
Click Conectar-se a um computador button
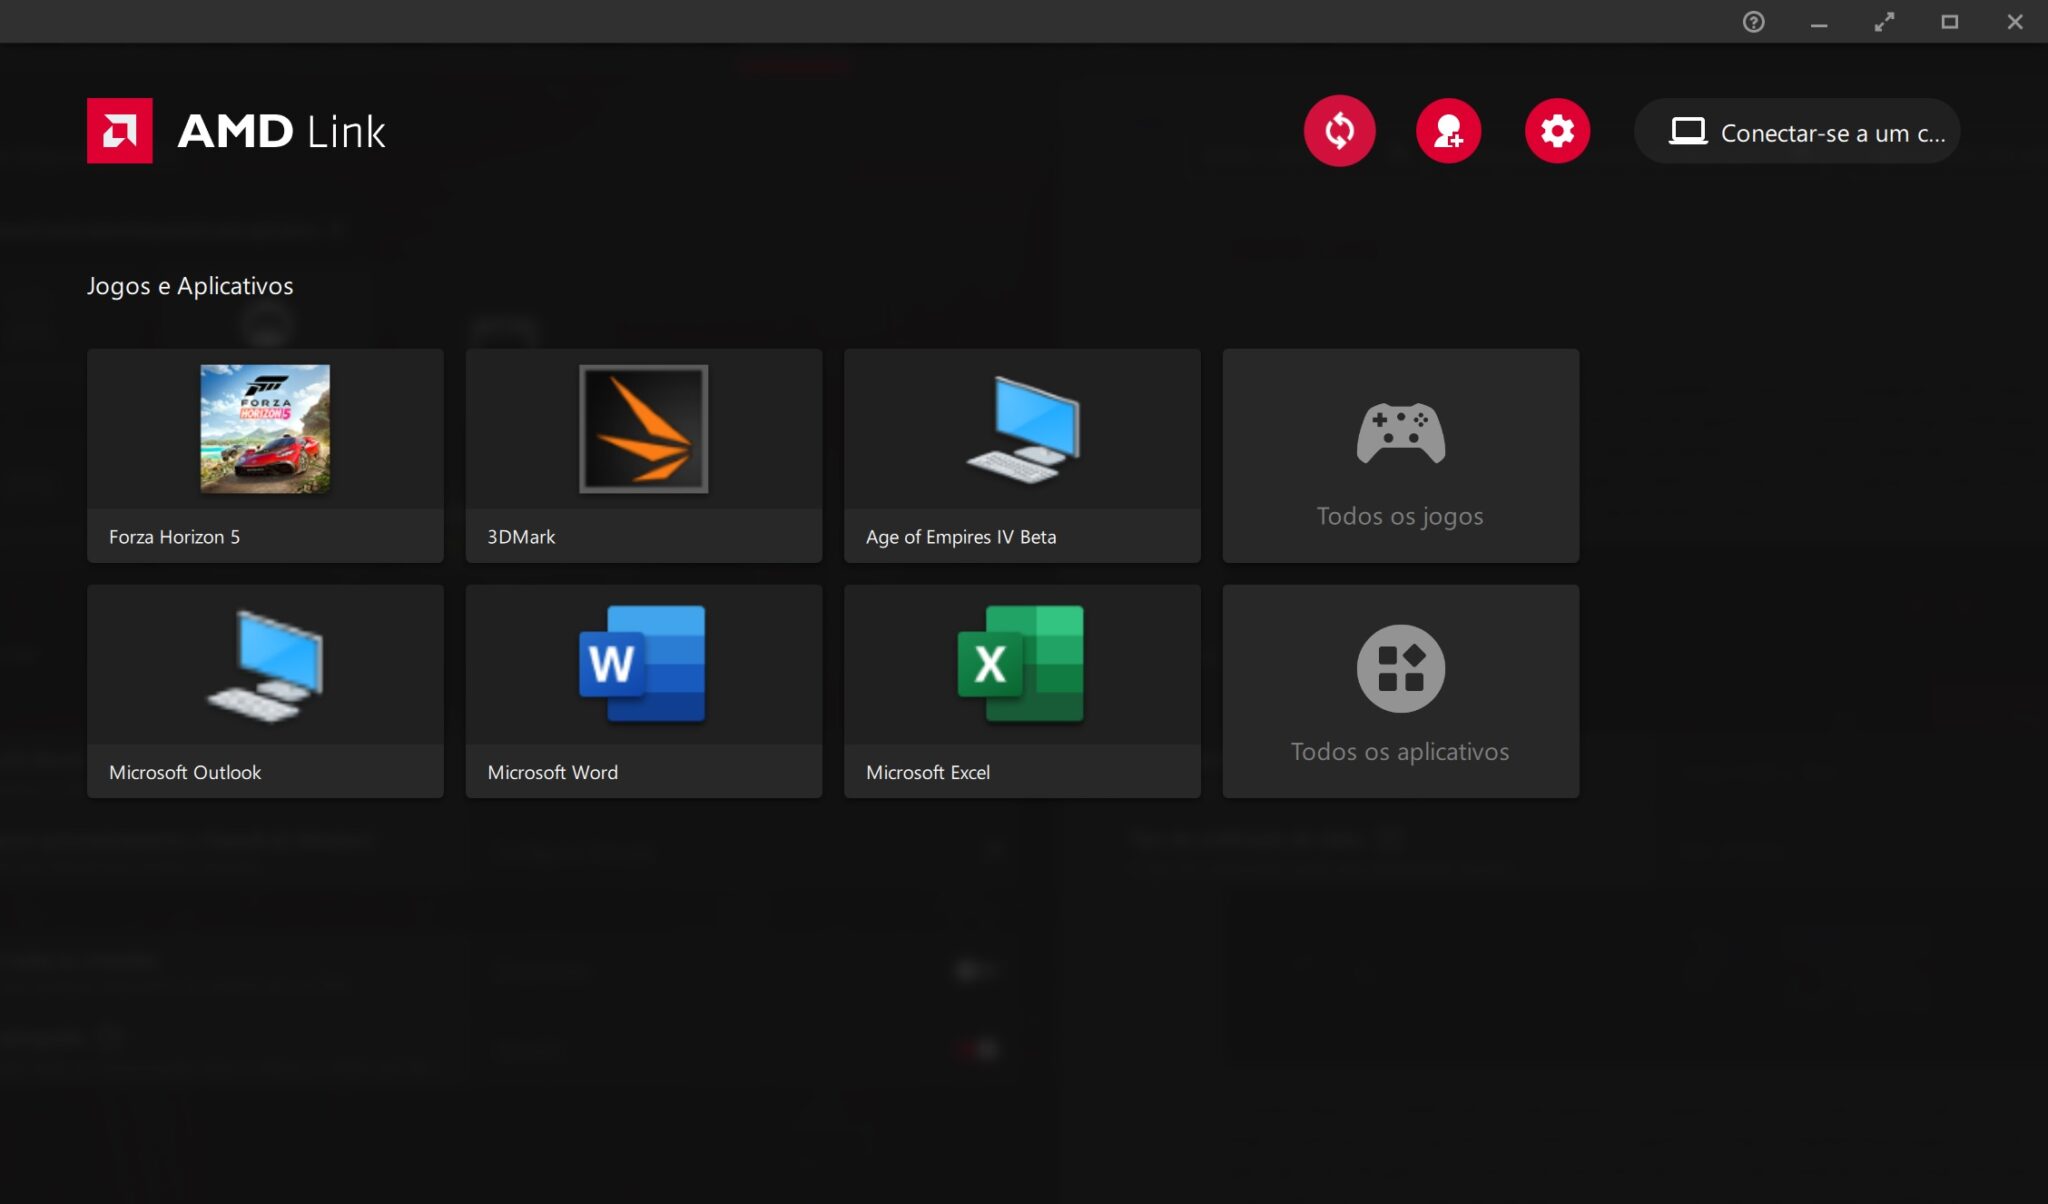click(x=1831, y=132)
